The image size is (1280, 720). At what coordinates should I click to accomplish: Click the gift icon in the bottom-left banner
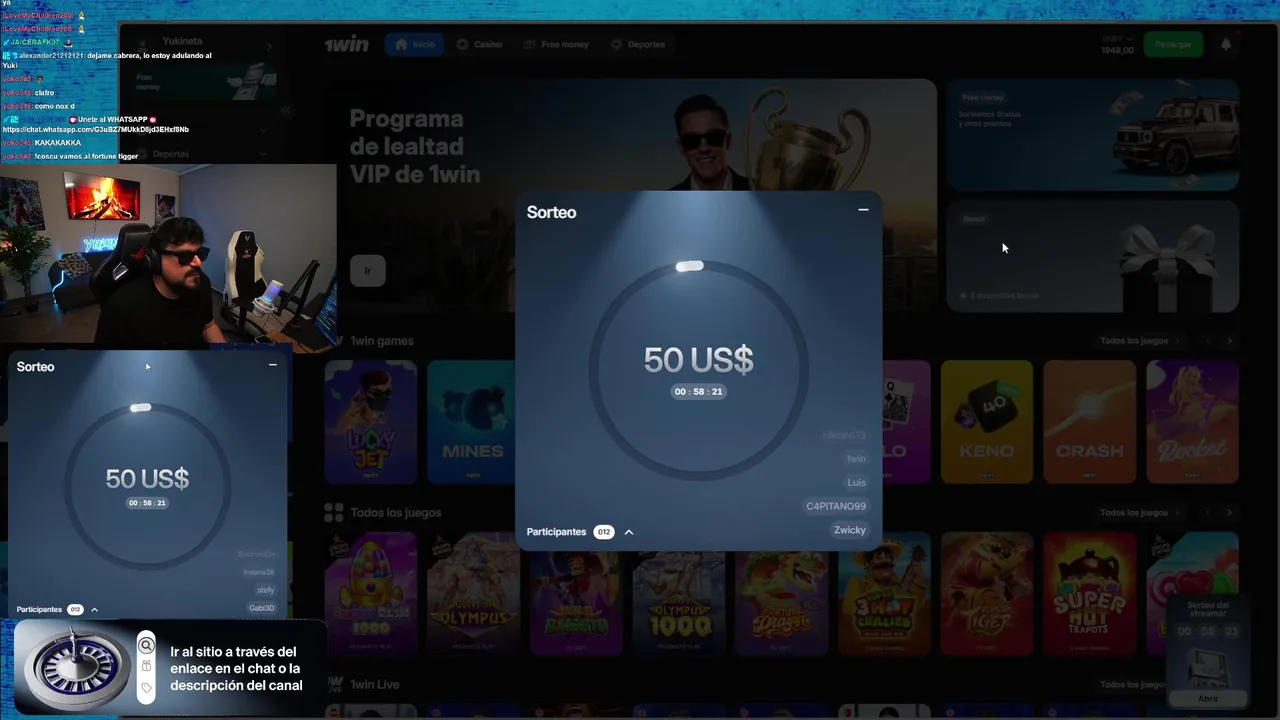[x=147, y=667]
